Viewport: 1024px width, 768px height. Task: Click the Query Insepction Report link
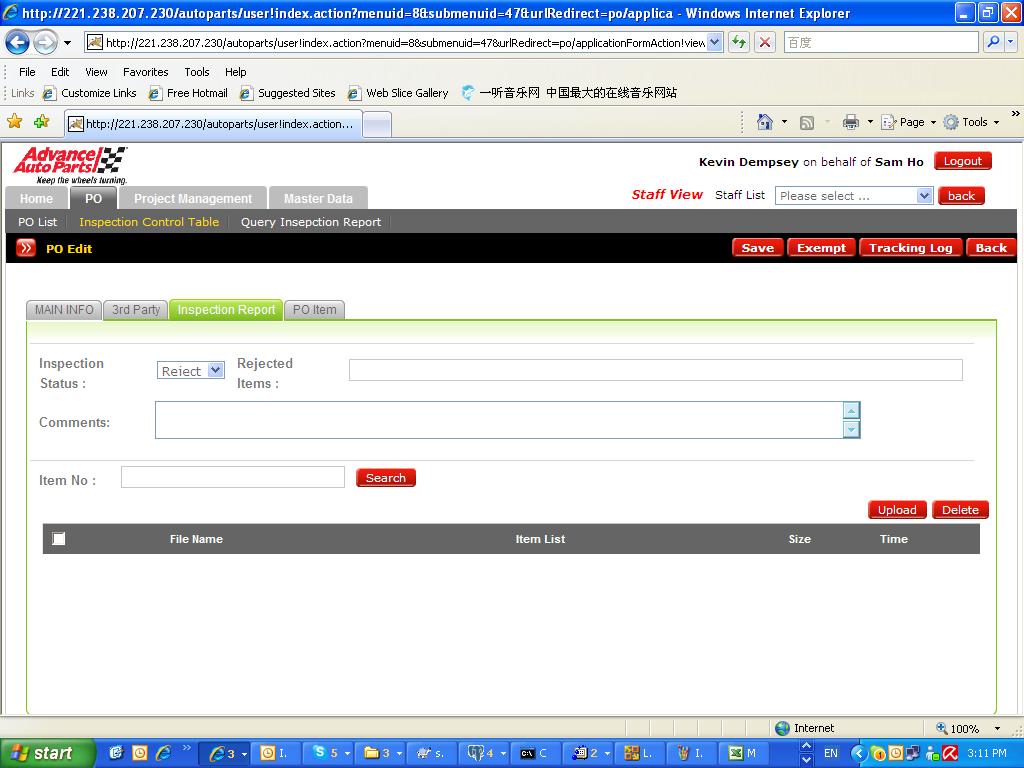(x=310, y=222)
